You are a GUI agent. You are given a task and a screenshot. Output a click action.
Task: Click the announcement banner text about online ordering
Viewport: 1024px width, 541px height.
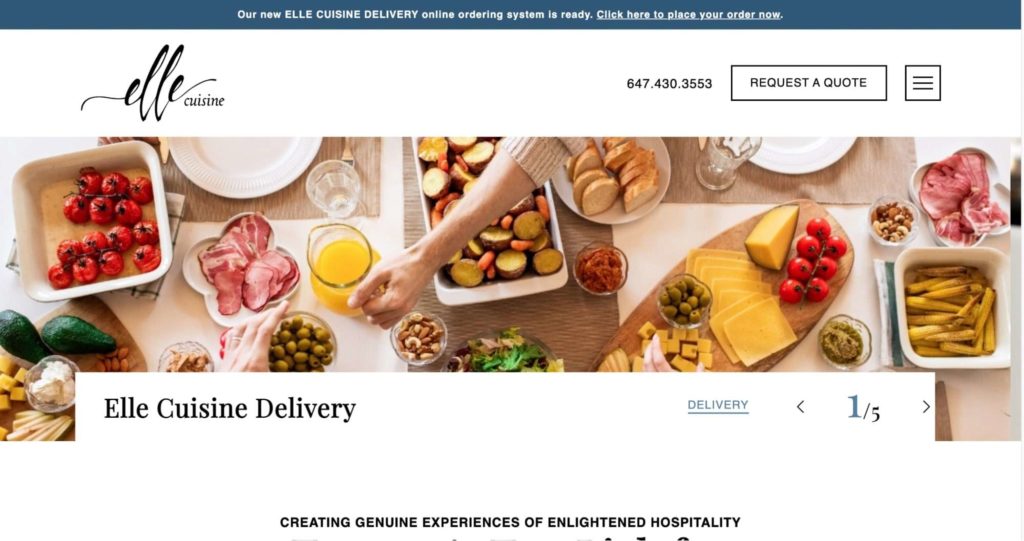pos(415,14)
